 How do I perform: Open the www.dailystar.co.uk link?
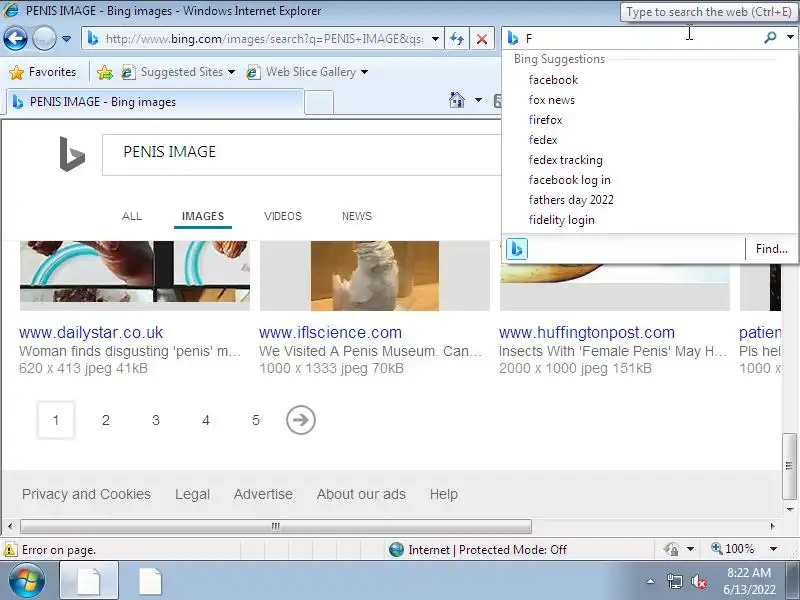pos(91,333)
